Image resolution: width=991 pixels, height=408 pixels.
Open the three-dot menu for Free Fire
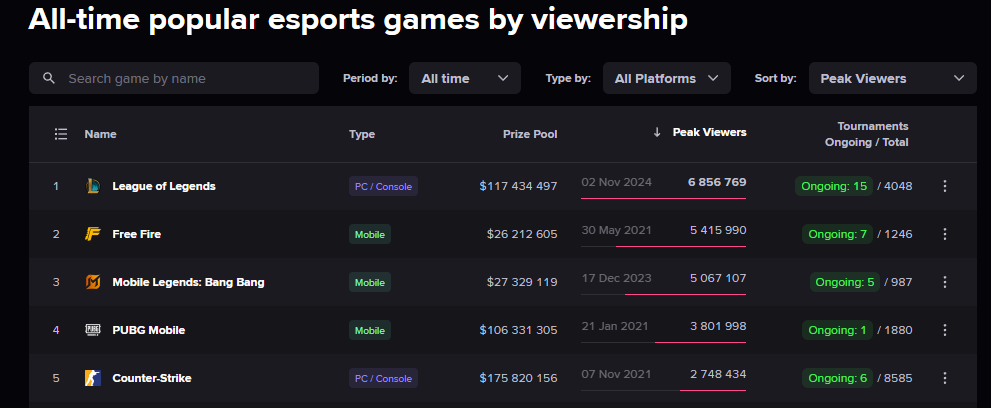click(x=945, y=234)
